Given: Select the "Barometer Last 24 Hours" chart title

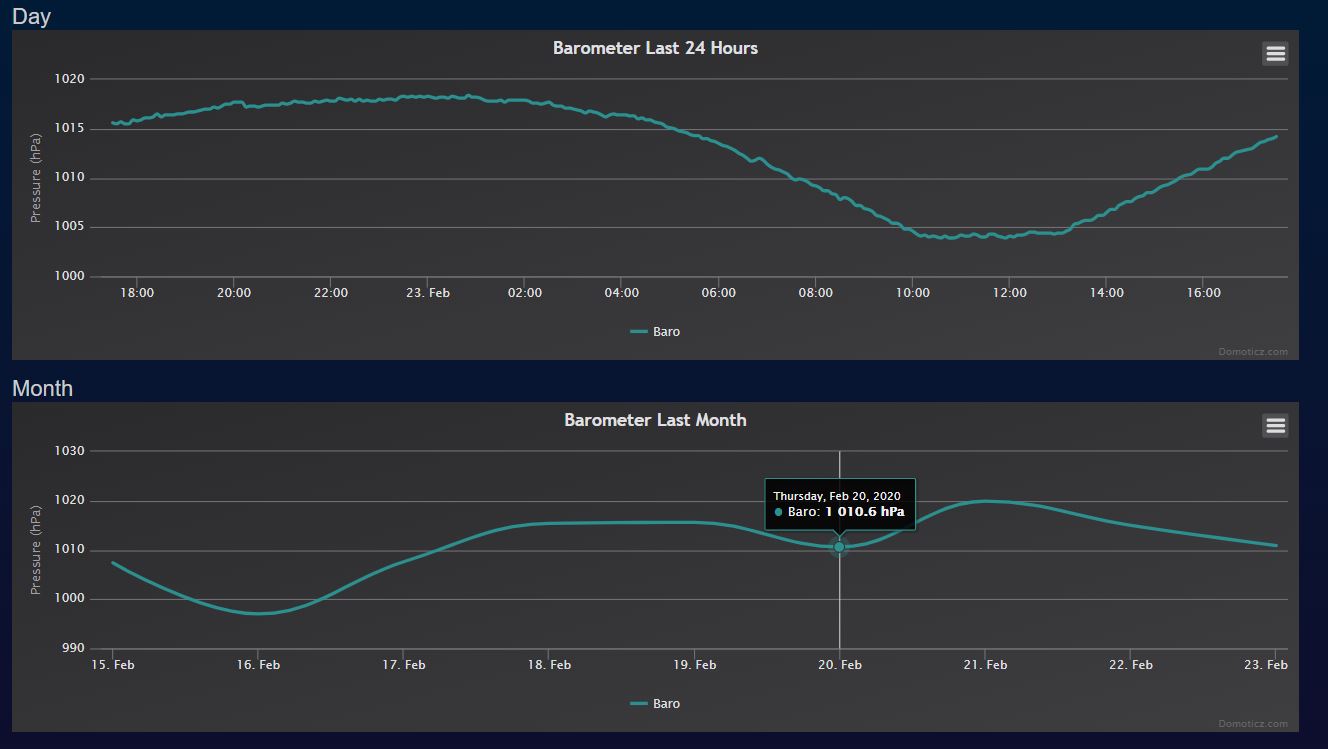Looking at the screenshot, I should (x=655, y=48).
